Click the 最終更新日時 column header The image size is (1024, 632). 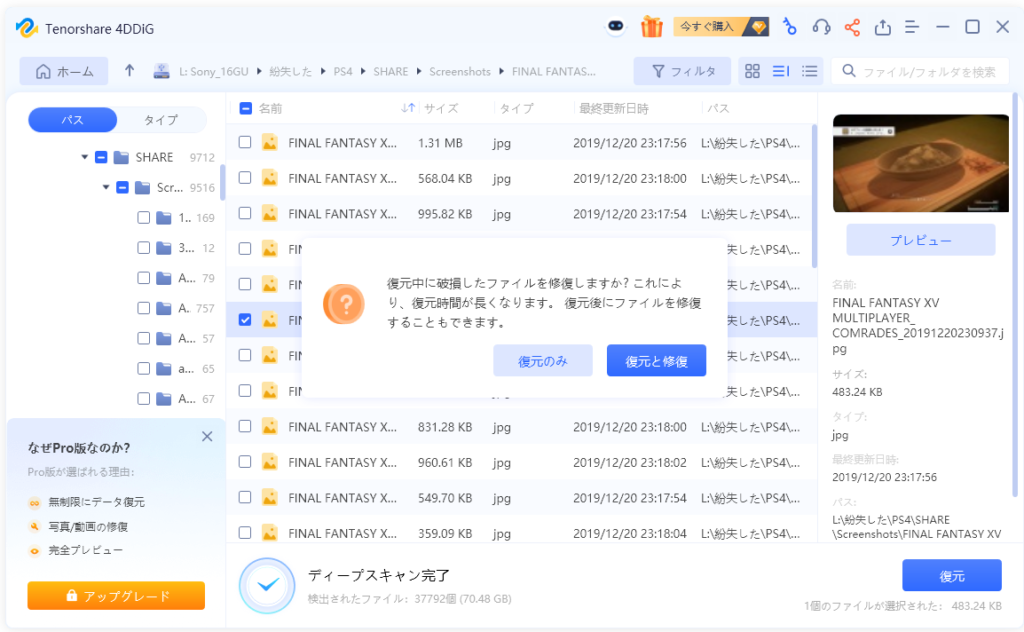pos(614,108)
